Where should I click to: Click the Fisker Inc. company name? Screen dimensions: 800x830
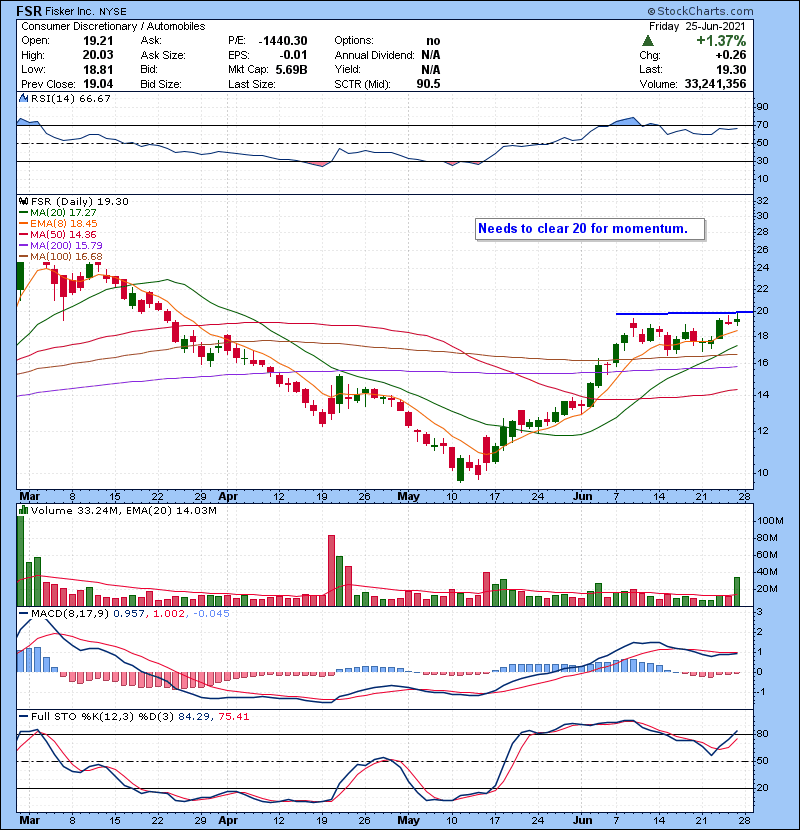pos(69,11)
